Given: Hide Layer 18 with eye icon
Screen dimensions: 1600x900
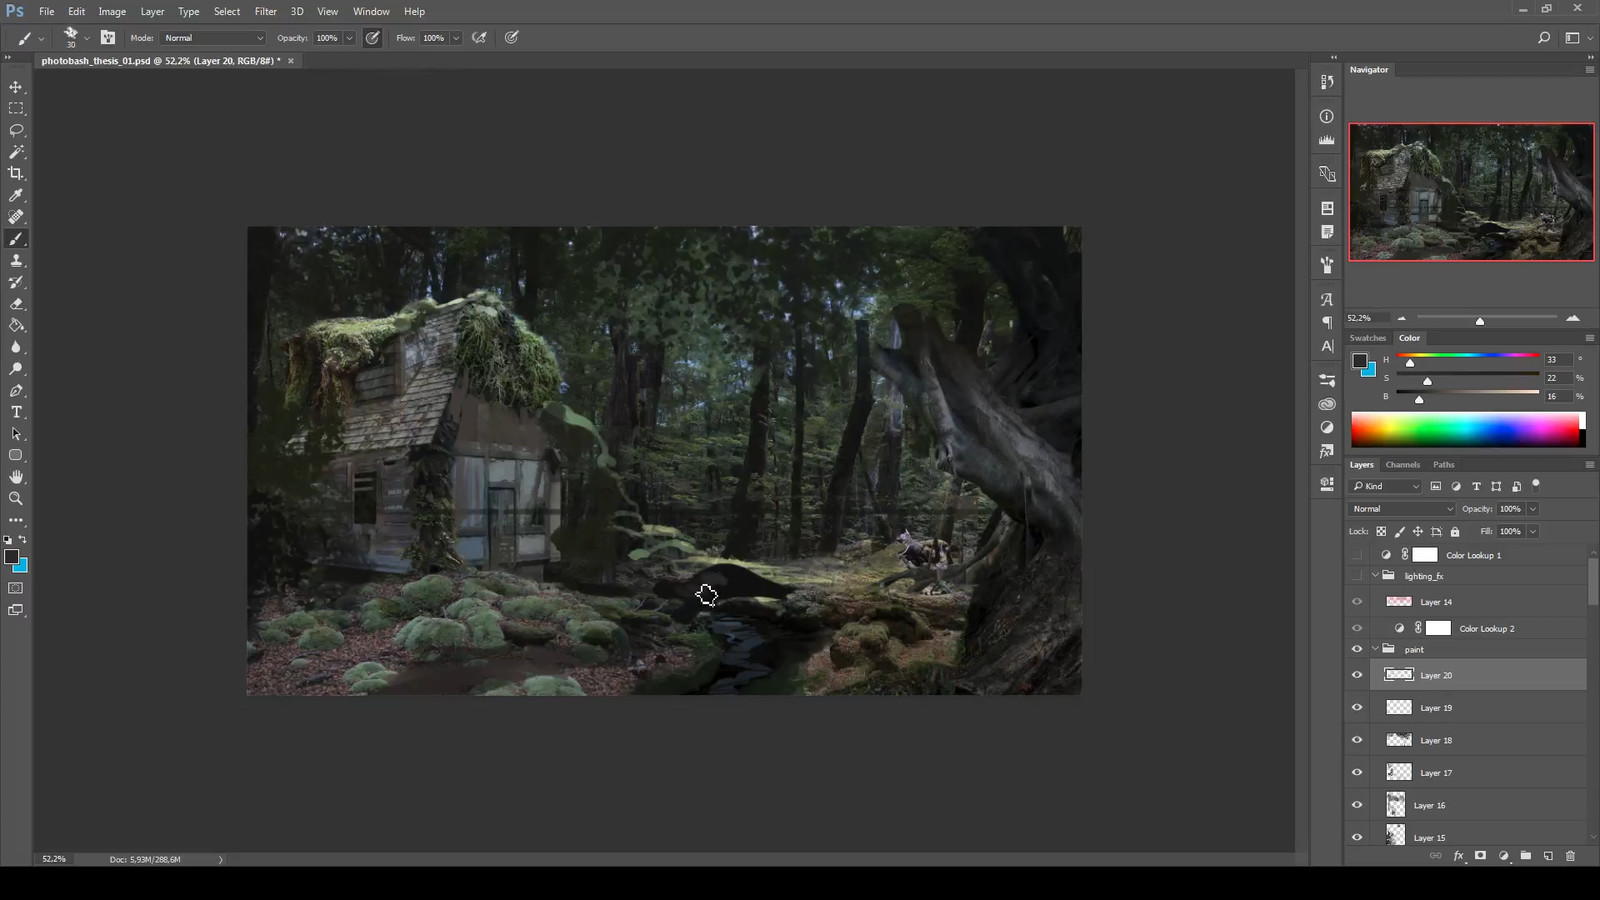Looking at the screenshot, I should [x=1357, y=740].
